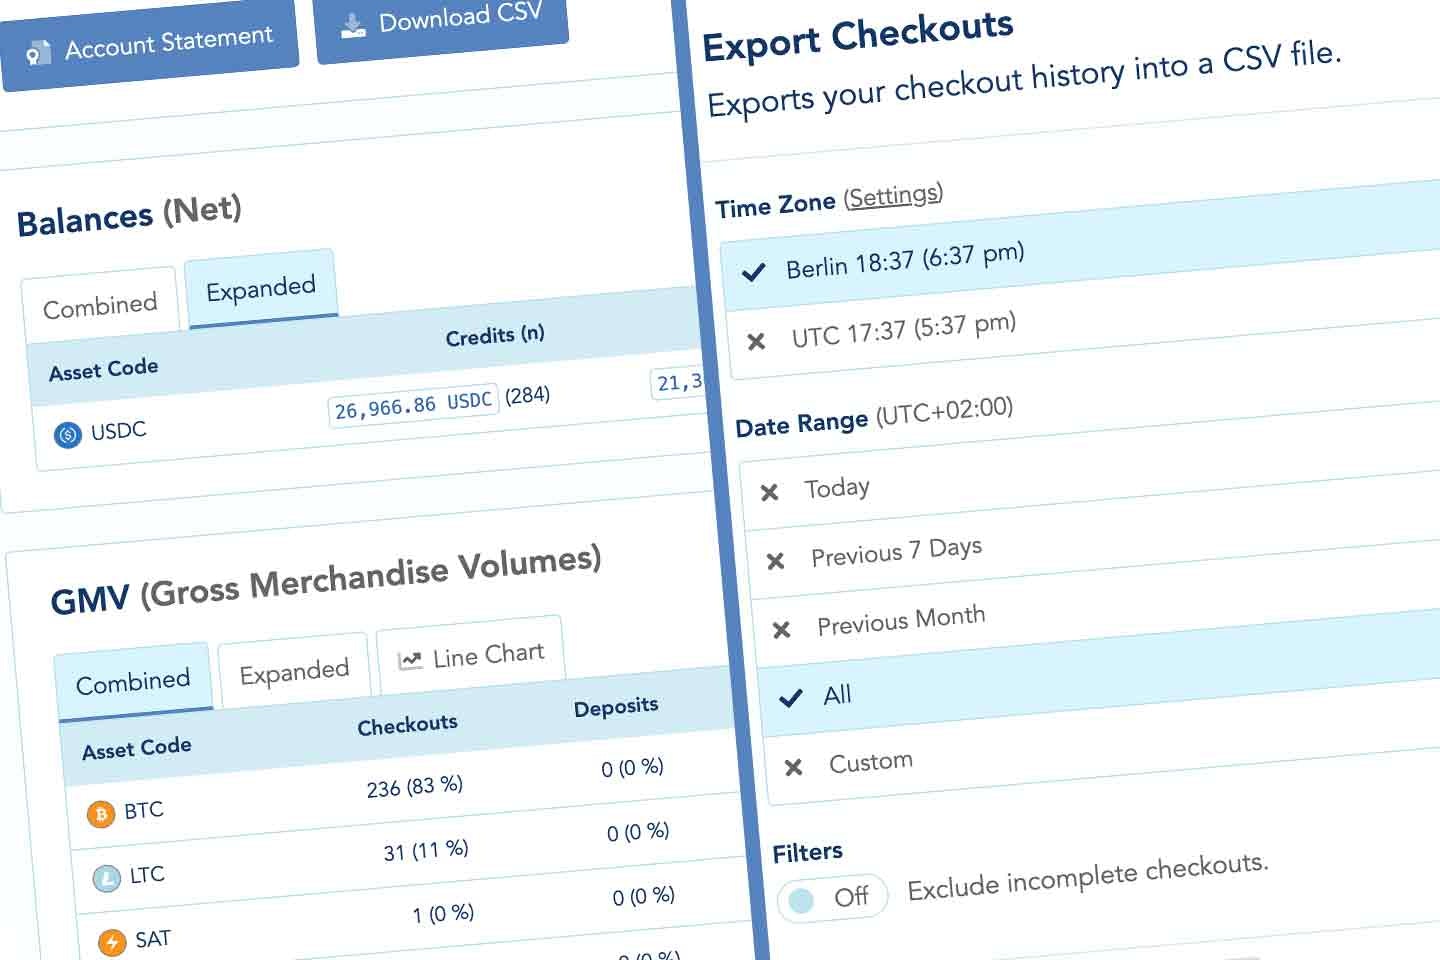The image size is (1440, 960).
Task: Toggle the Exclude incomplete checkouts switch
Action: [832, 898]
